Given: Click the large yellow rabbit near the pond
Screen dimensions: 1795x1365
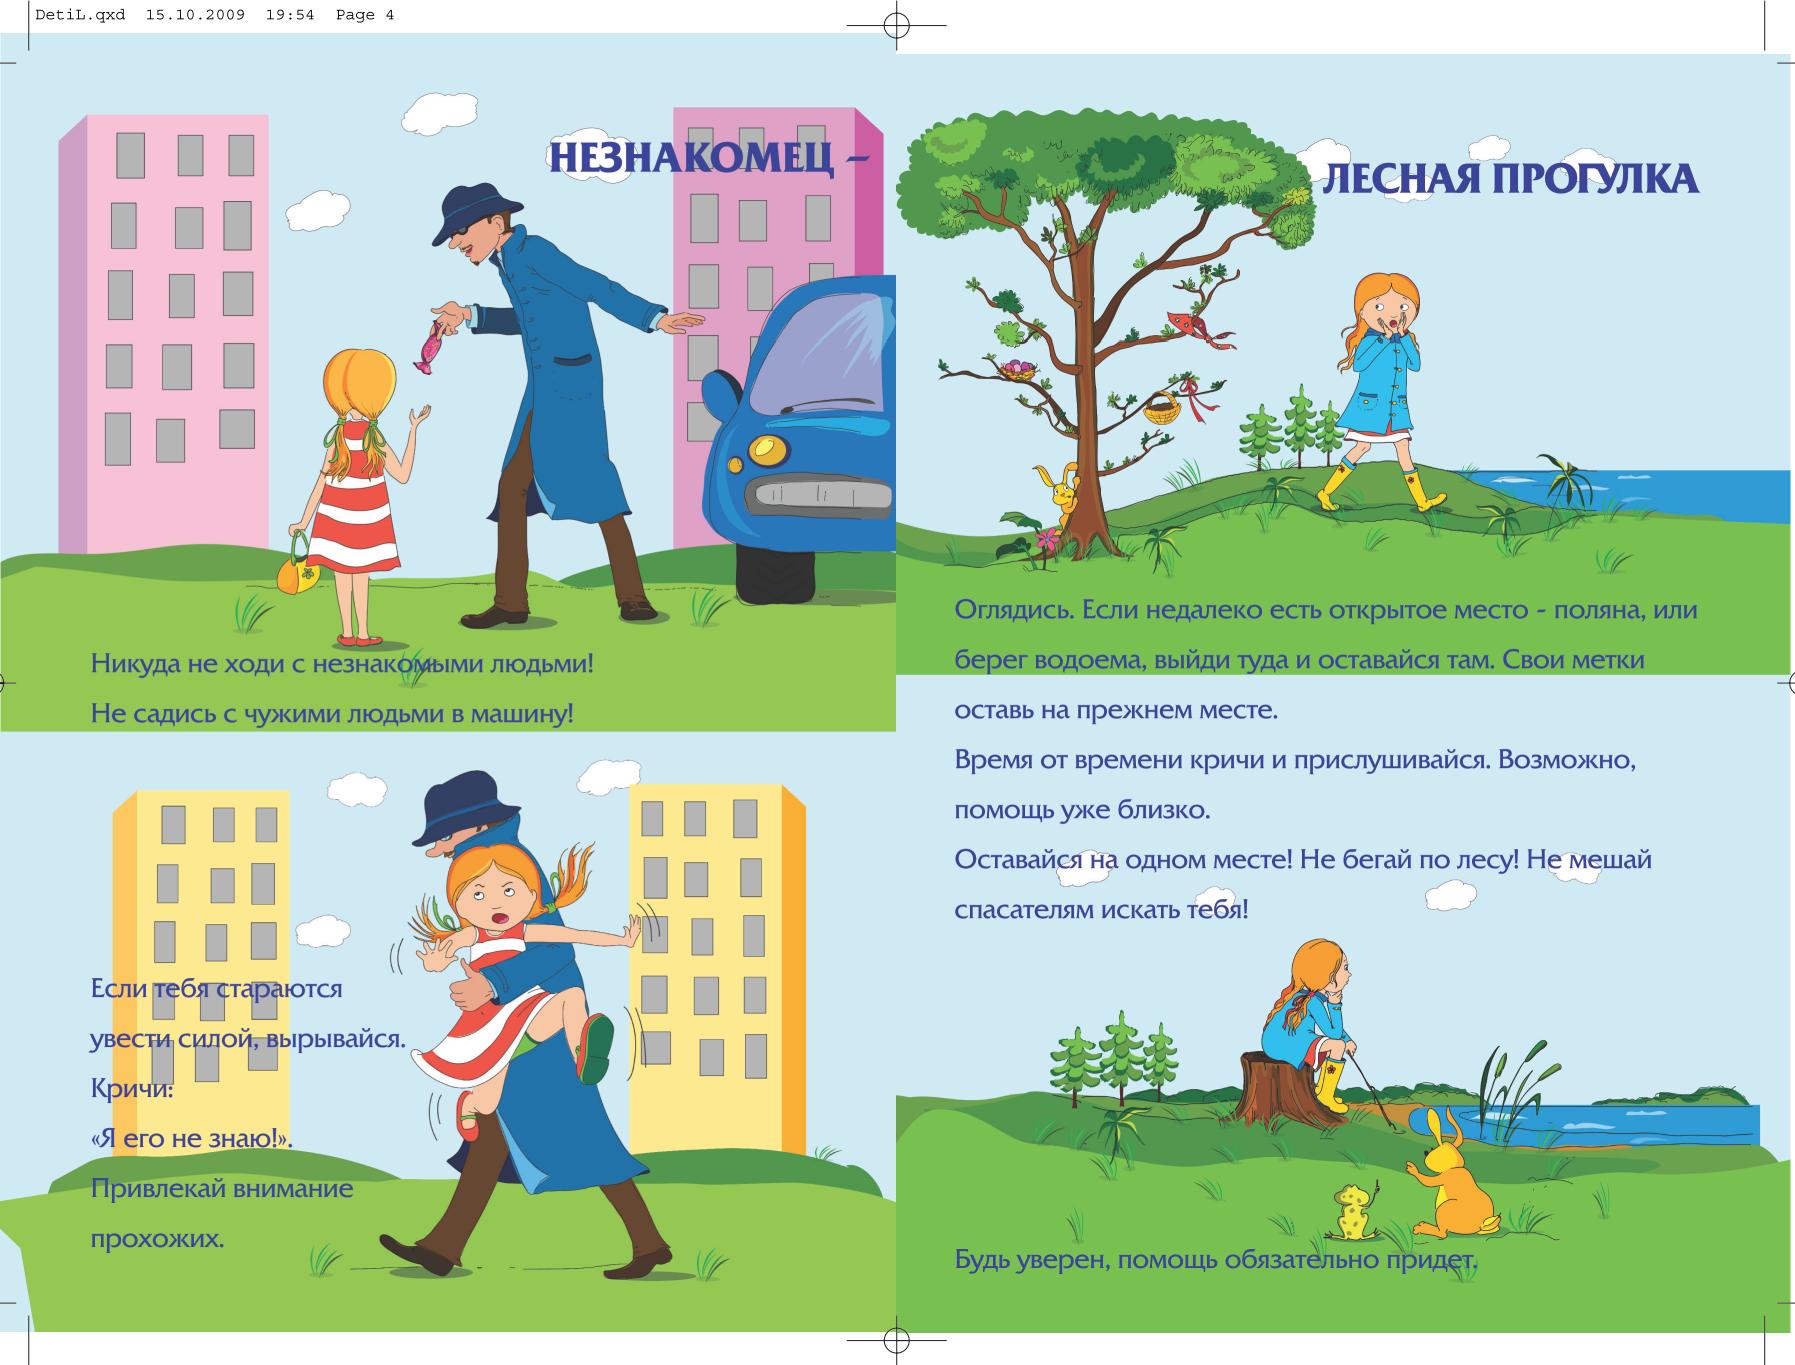Looking at the screenshot, I should (1450, 1175).
